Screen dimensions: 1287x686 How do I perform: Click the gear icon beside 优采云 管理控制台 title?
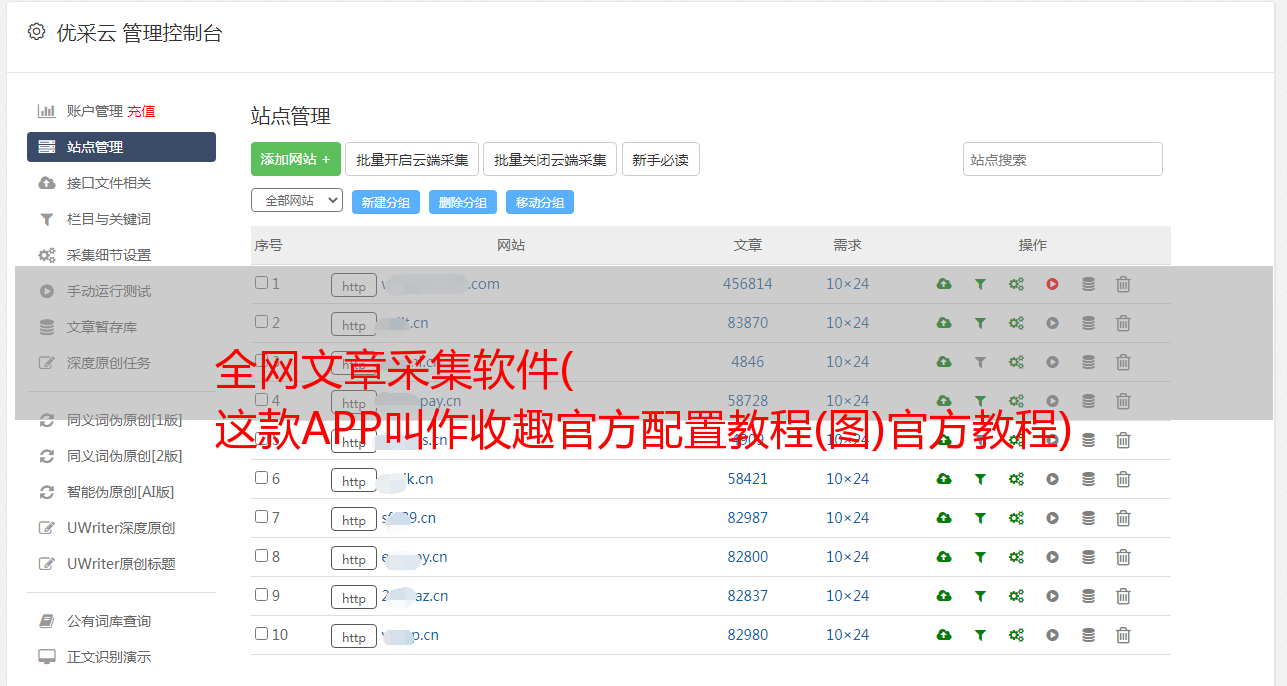point(37,32)
